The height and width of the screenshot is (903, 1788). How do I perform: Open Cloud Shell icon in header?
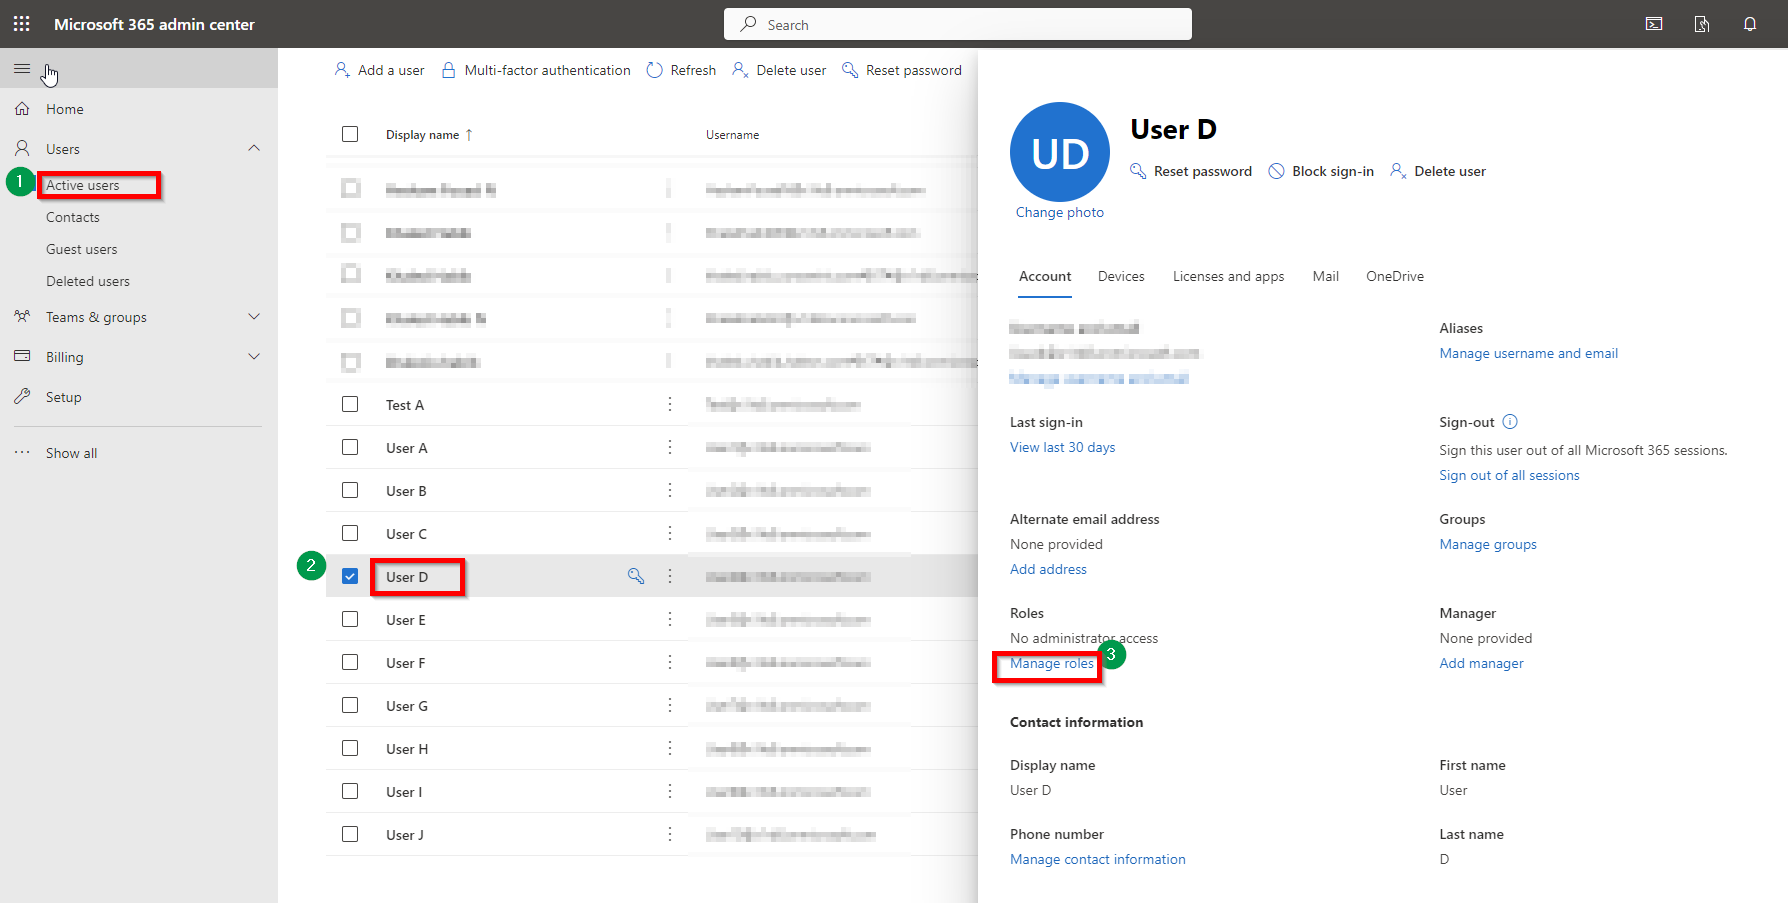tap(1654, 24)
